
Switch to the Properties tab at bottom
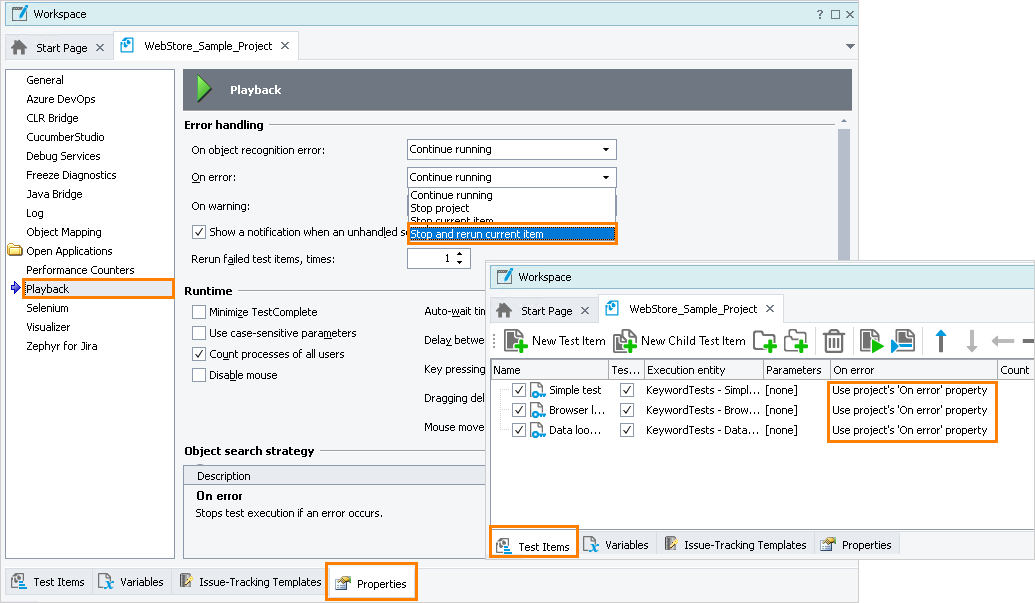(x=371, y=583)
